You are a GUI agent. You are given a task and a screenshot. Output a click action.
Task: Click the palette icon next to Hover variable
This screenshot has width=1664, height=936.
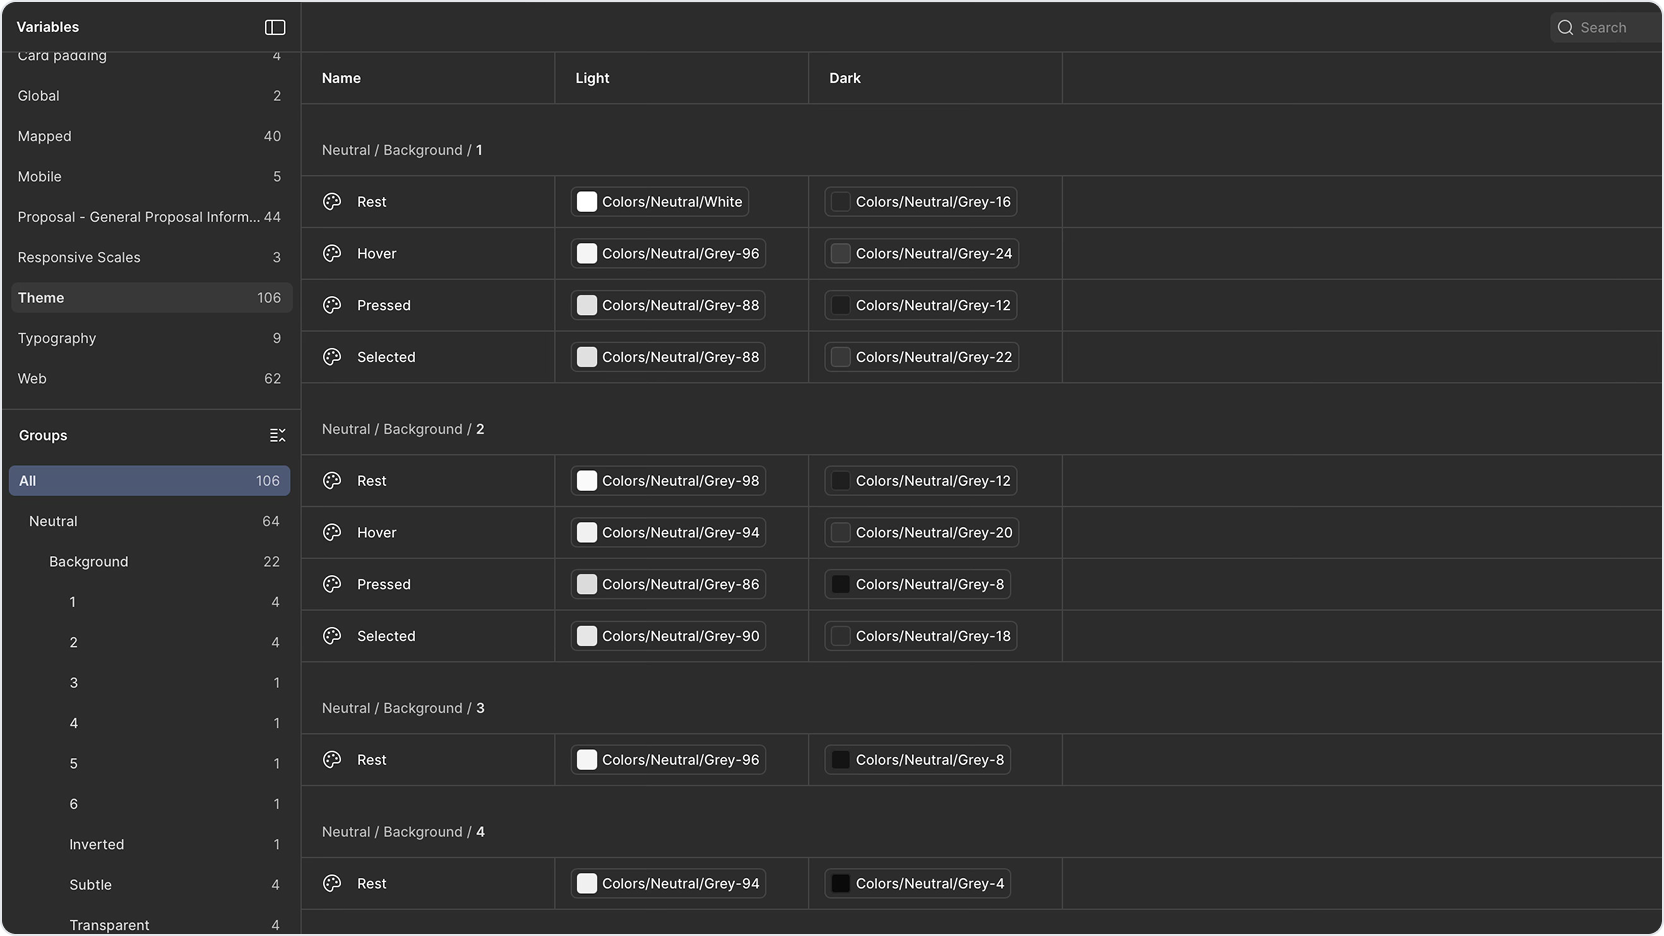tap(331, 253)
